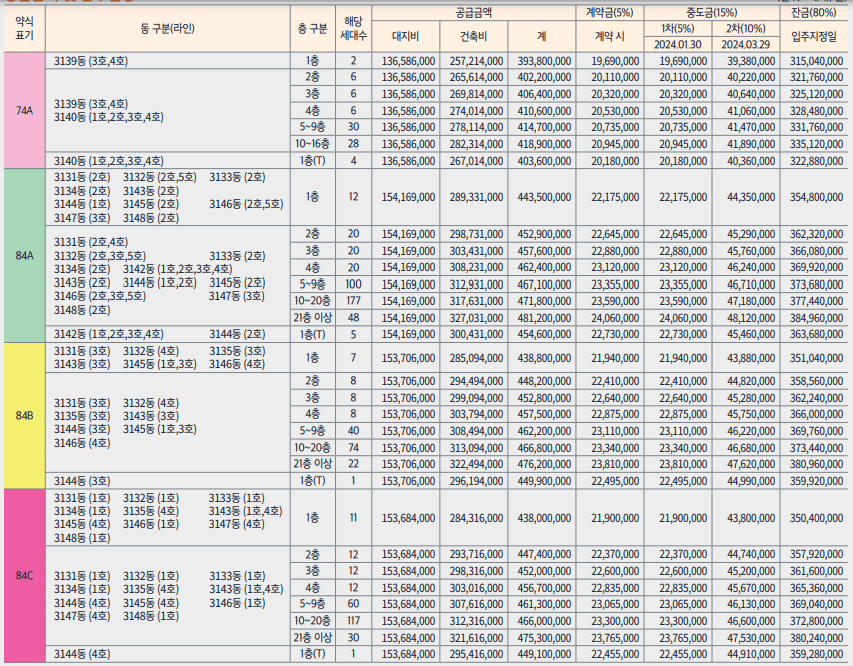Click total price 393,800,000
853x666 pixels.
point(544,61)
